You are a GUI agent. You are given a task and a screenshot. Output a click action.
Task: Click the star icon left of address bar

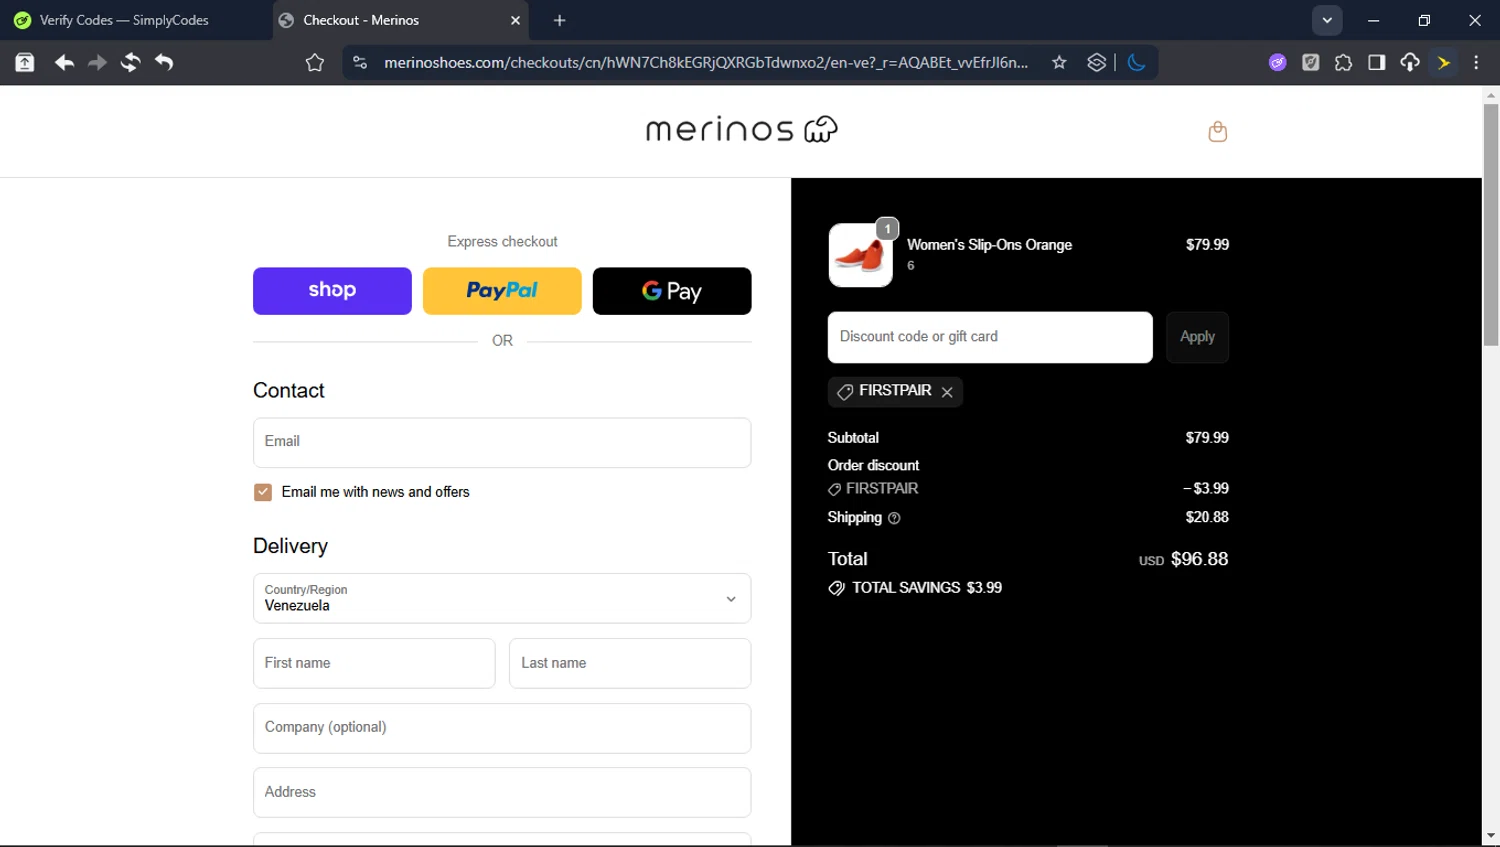pos(315,63)
